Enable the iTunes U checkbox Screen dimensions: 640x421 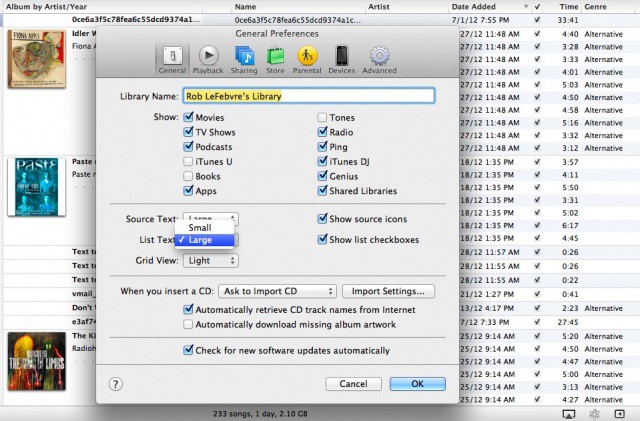[188, 161]
